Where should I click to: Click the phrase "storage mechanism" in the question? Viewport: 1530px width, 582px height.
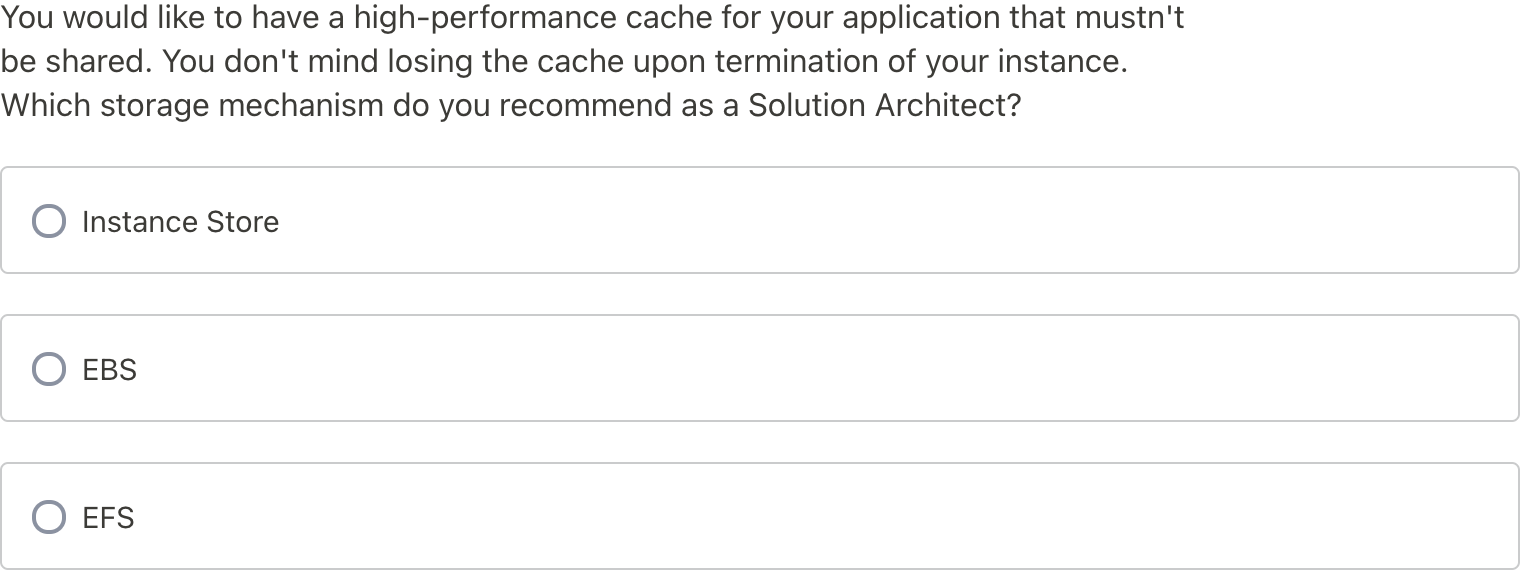(242, 105)
